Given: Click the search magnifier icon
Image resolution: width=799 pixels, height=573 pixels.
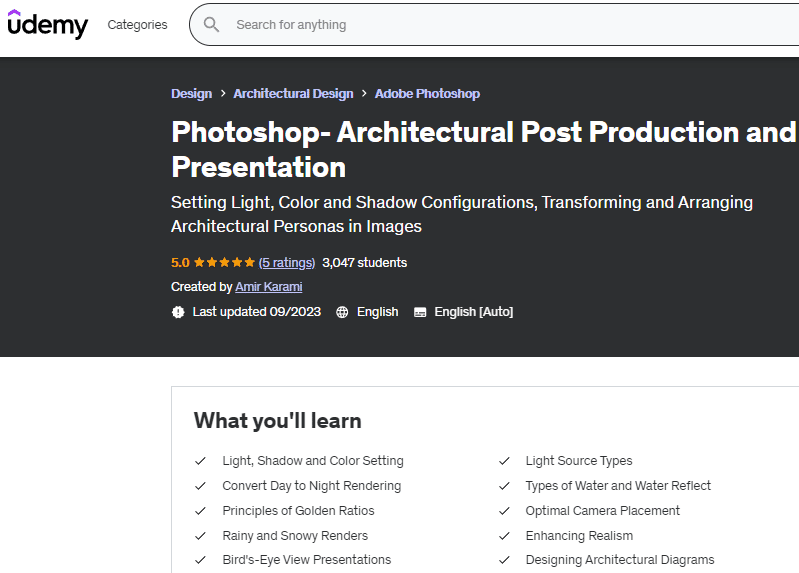Looking at the screenshot, I should [211, 25].
